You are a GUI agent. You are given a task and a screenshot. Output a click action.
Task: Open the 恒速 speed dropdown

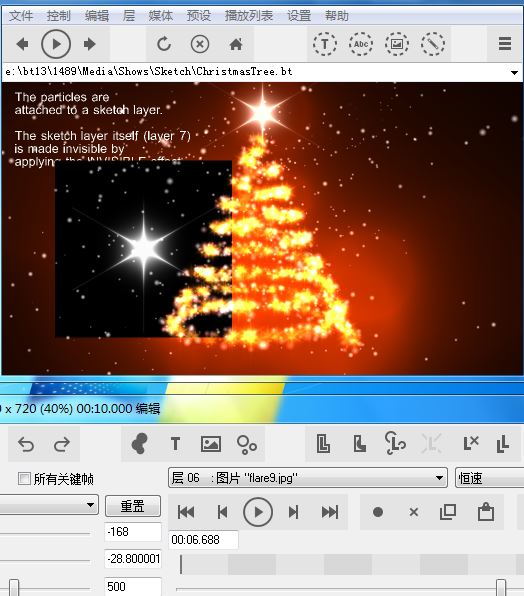pos(489,478)
